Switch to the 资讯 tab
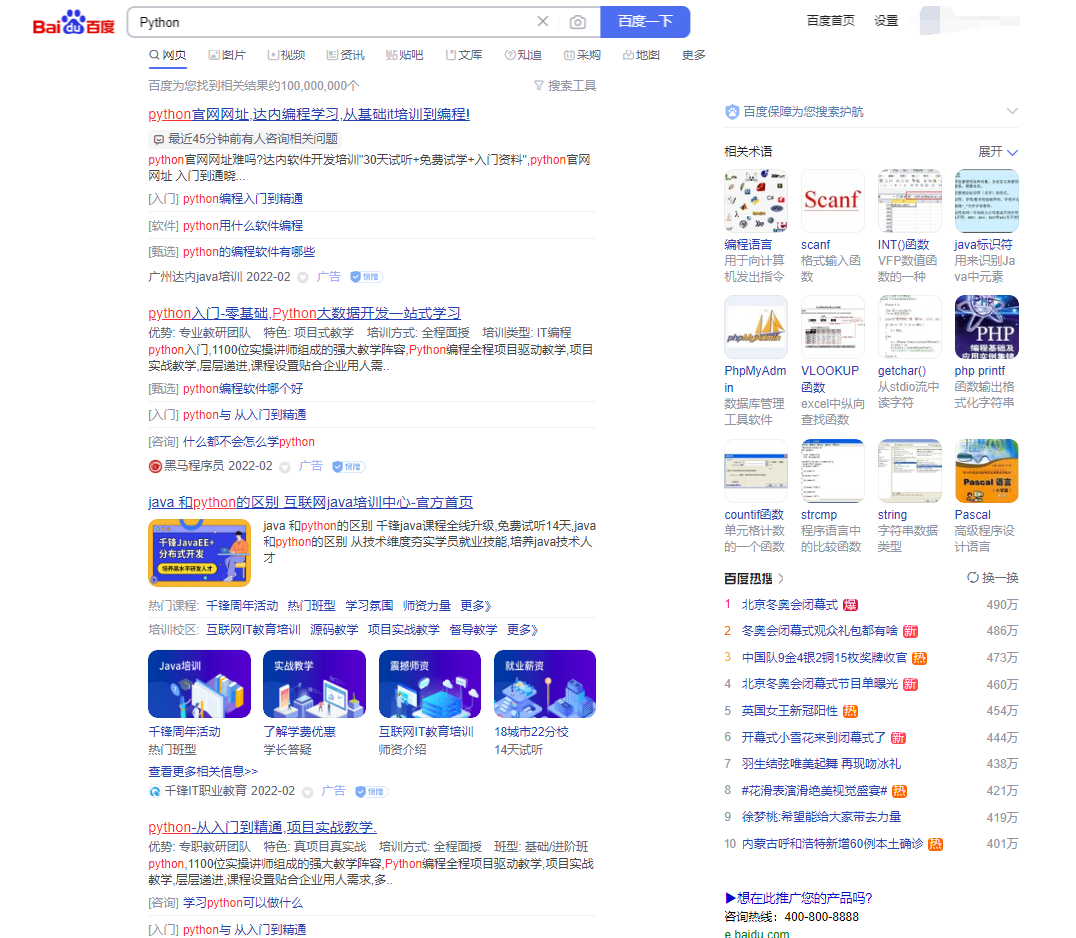 click(345, 55)
